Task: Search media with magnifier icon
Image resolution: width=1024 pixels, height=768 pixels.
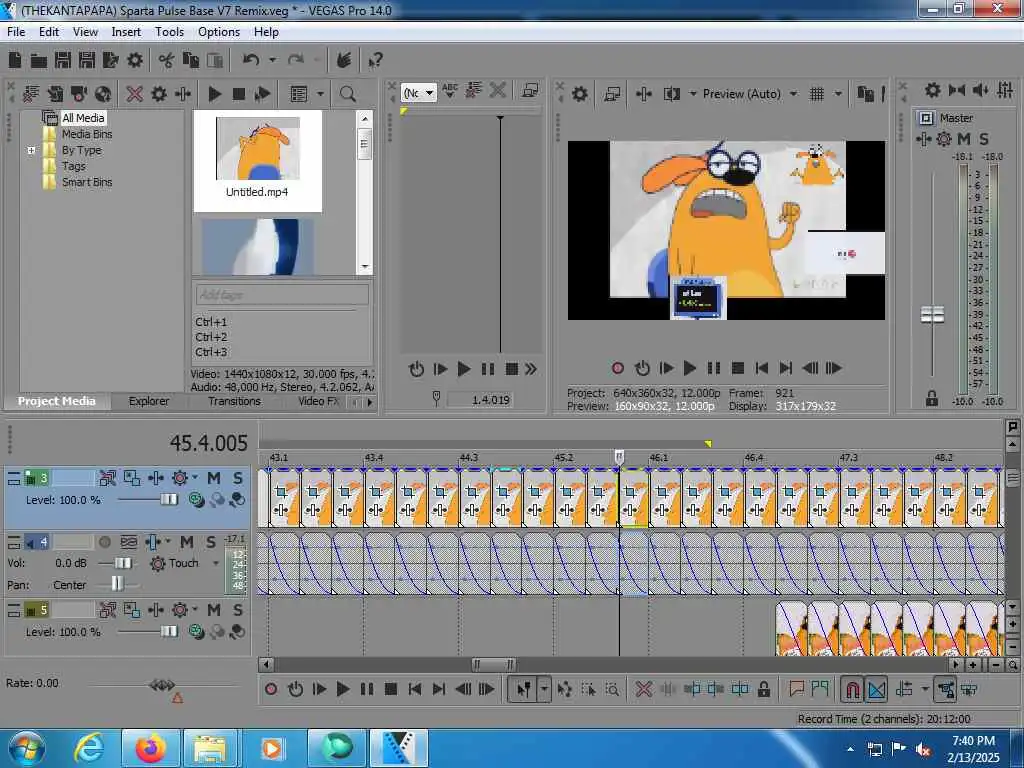Action: (x=347, y=94)
